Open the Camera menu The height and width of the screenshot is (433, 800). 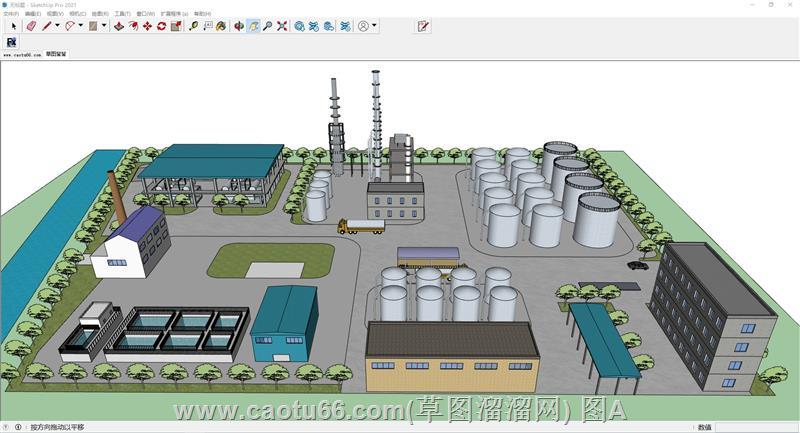click(x=78, y=14)
